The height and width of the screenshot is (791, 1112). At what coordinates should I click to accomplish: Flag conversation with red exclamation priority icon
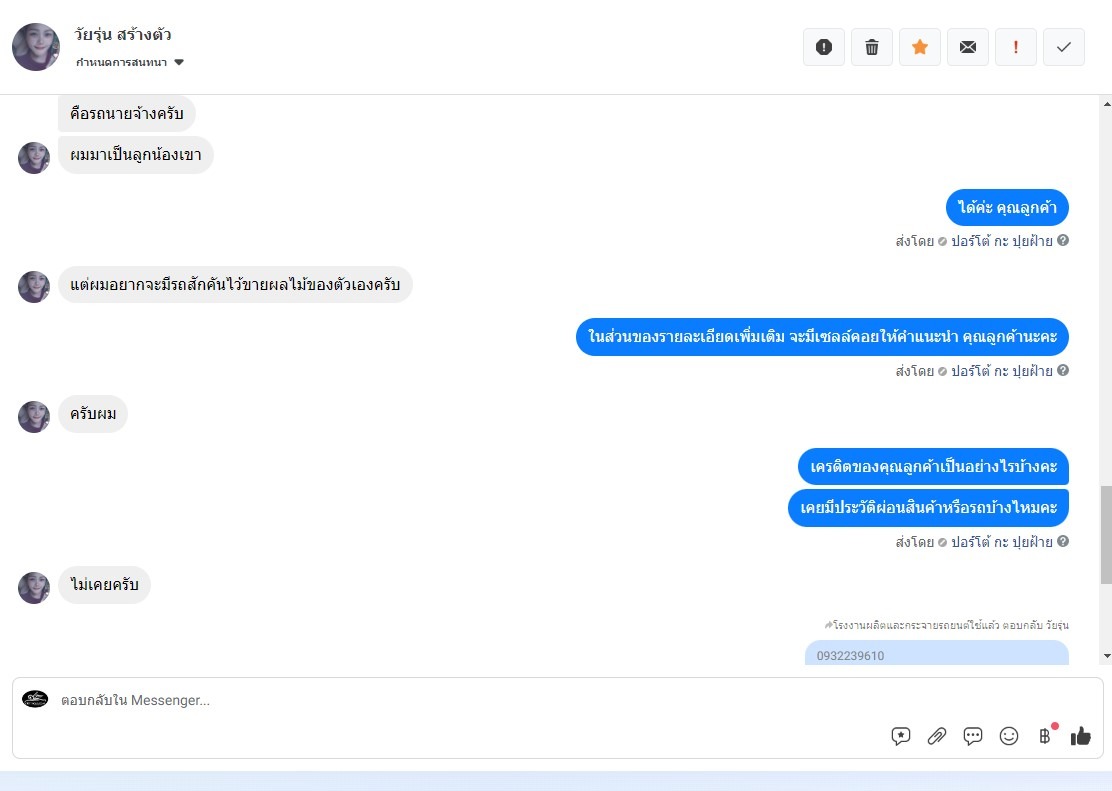click(1016, 47)
